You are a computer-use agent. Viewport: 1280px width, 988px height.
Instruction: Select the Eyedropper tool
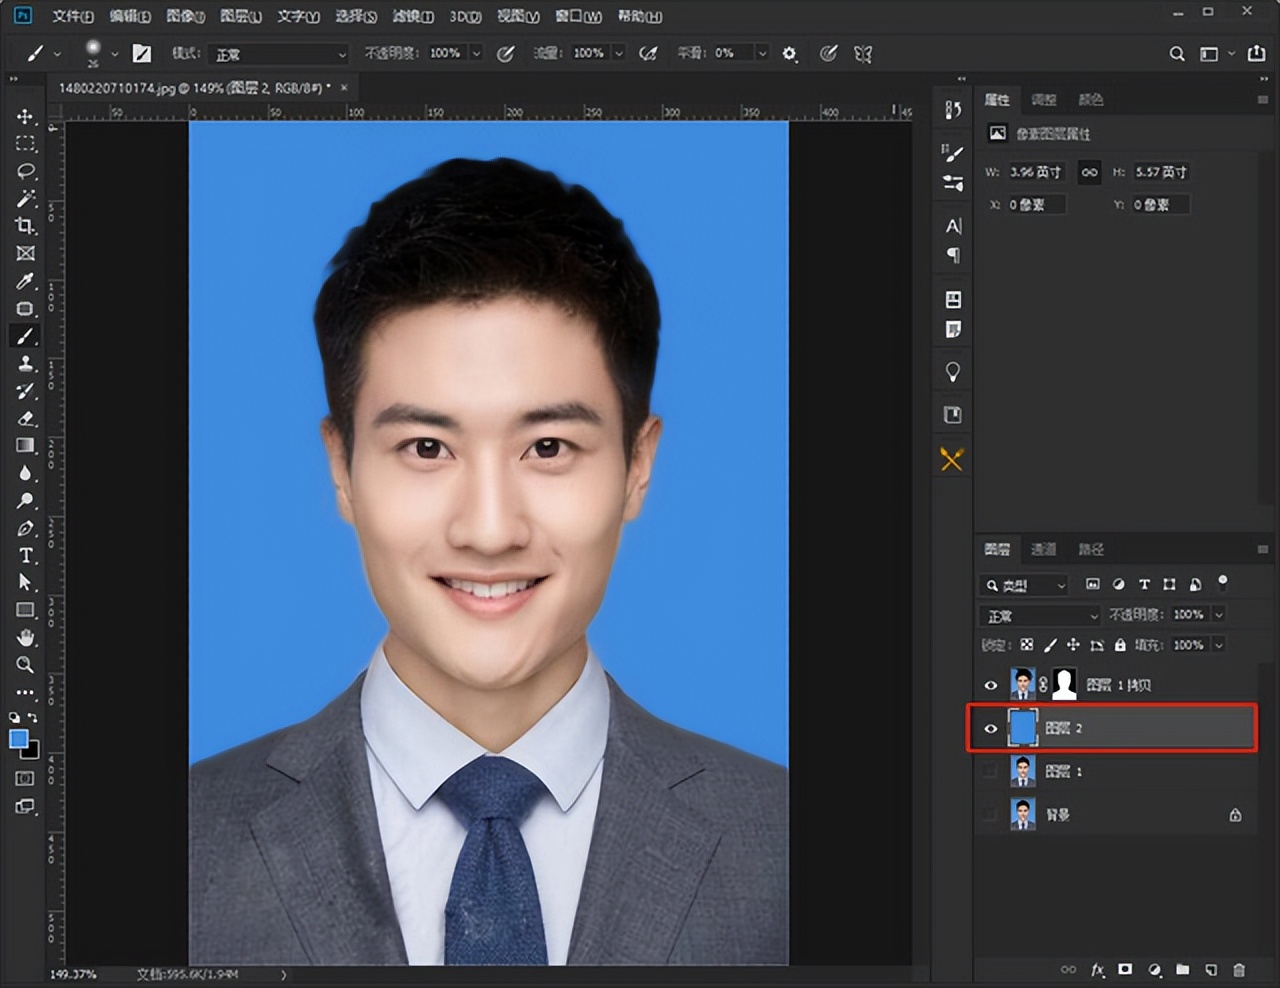[25, 281]
